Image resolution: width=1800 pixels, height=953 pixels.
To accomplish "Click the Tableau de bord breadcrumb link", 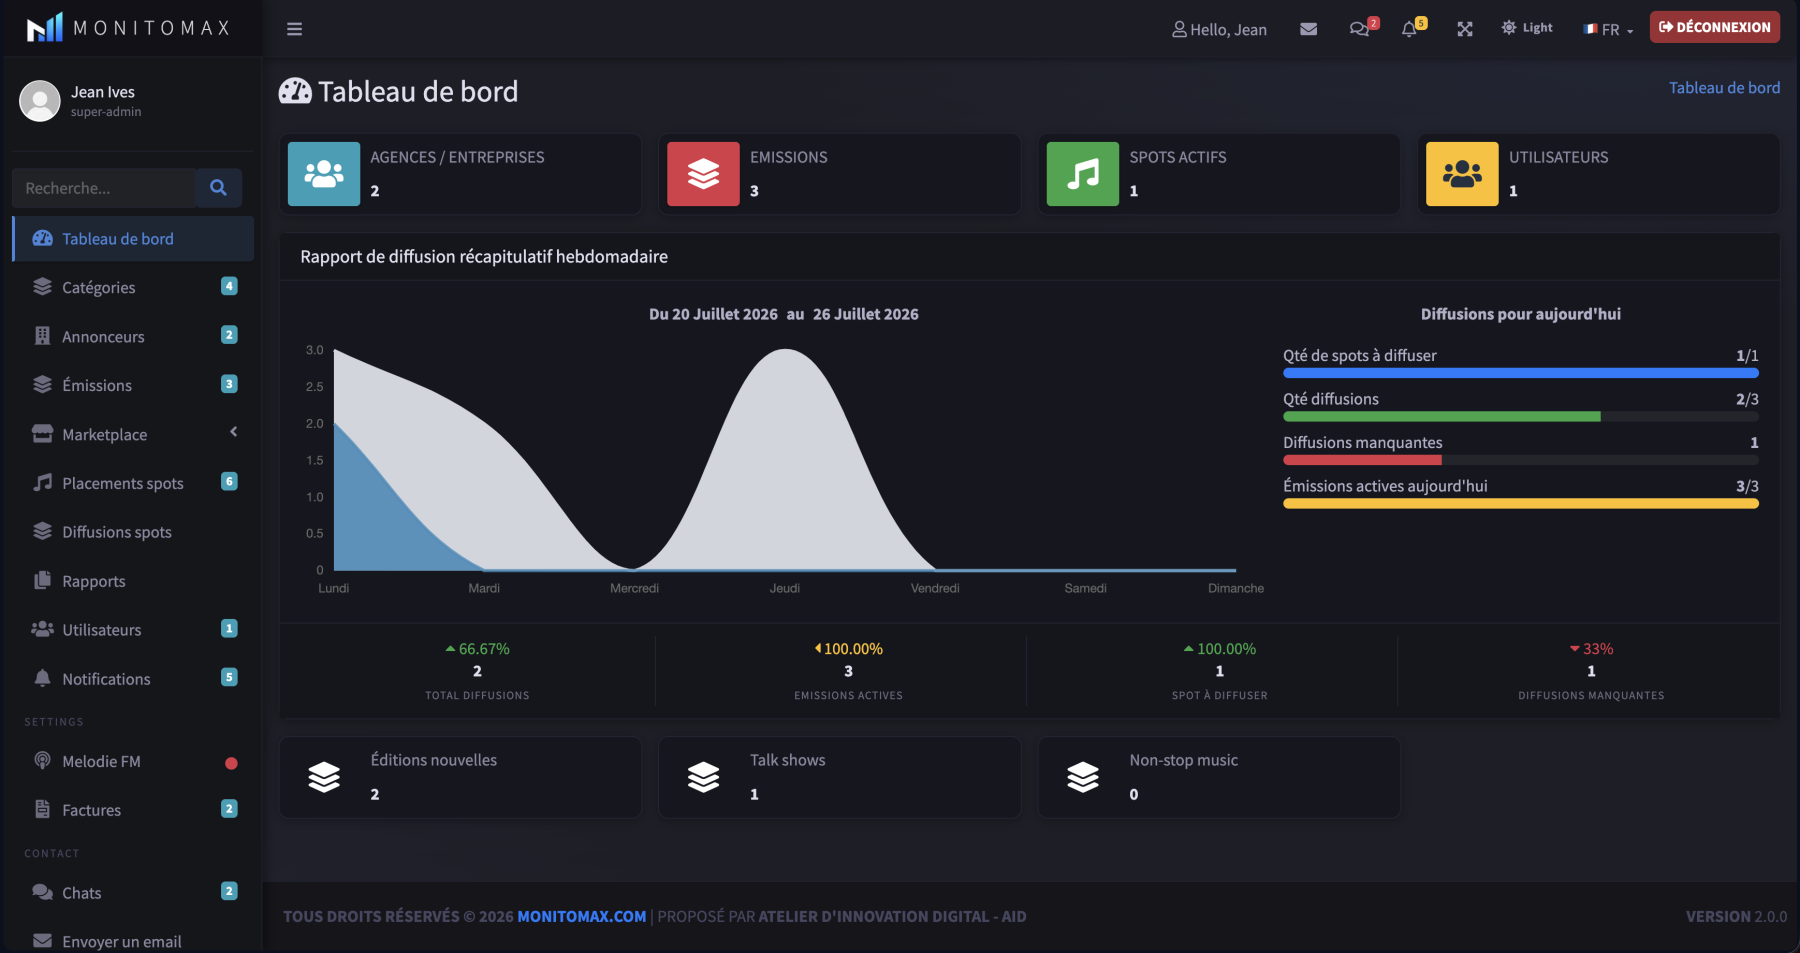I will 1724,88.
